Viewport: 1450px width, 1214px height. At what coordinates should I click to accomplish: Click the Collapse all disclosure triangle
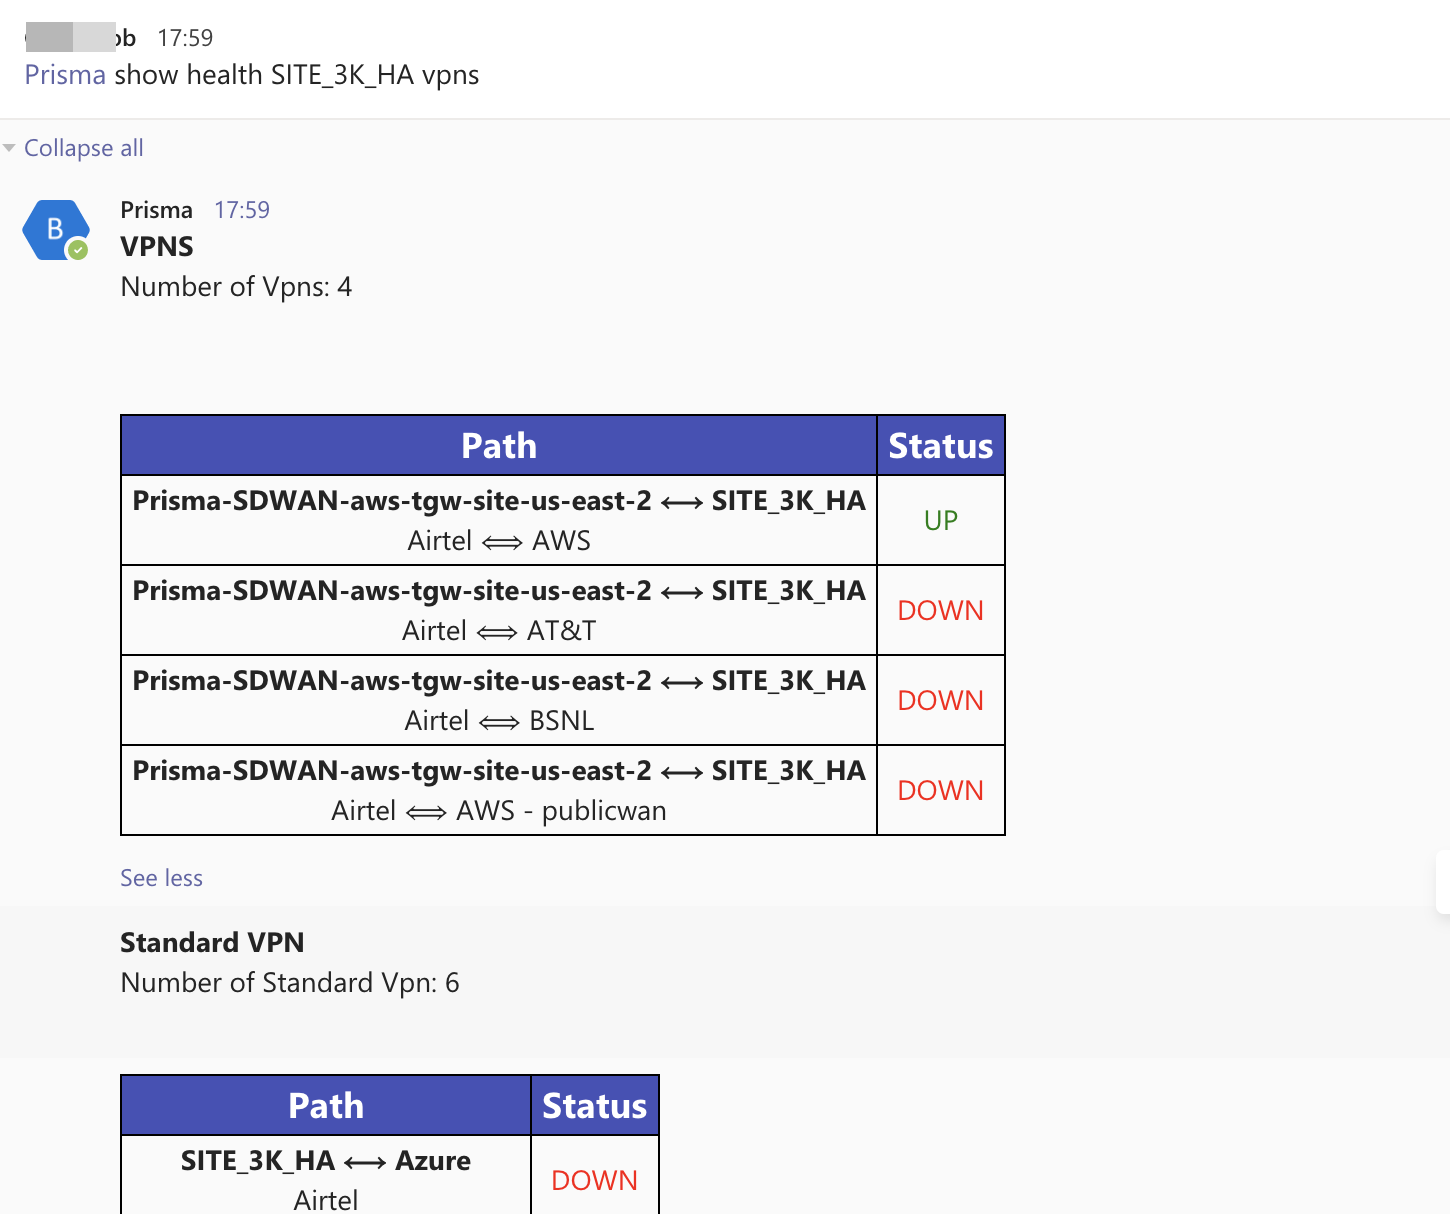(9, 148)
